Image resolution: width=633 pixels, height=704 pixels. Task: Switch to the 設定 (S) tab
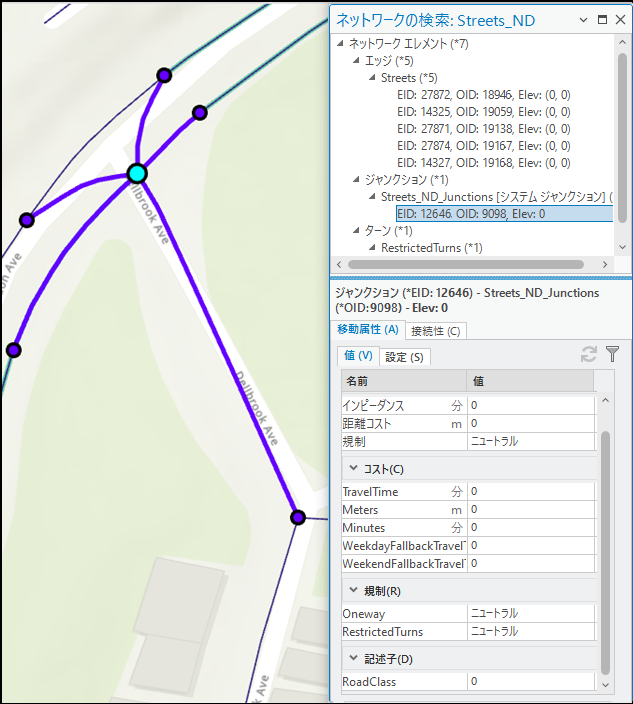click(403, 356)
